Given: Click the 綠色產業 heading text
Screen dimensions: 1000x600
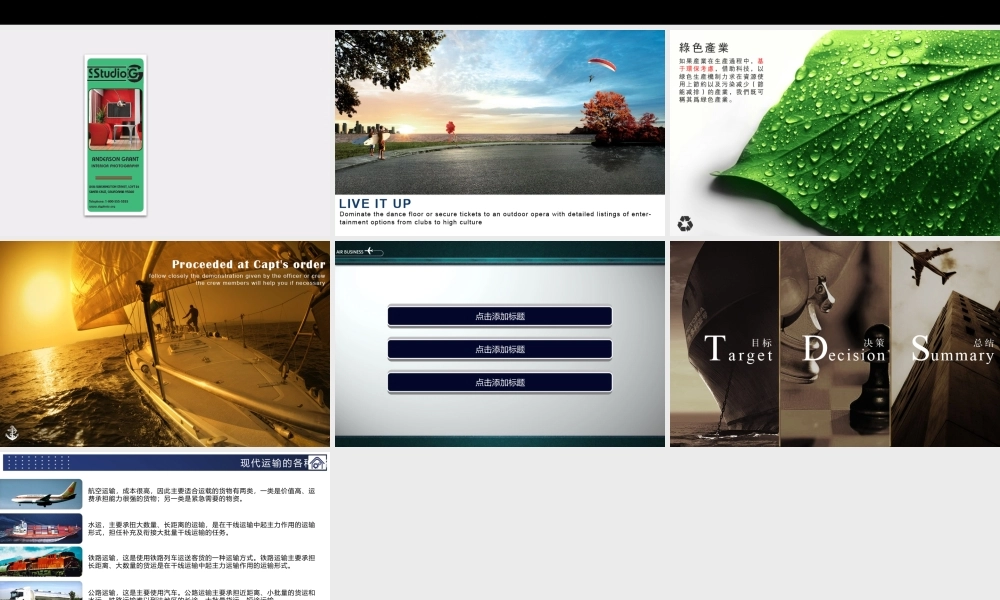Looking at the screenshot, I should 704,47.
